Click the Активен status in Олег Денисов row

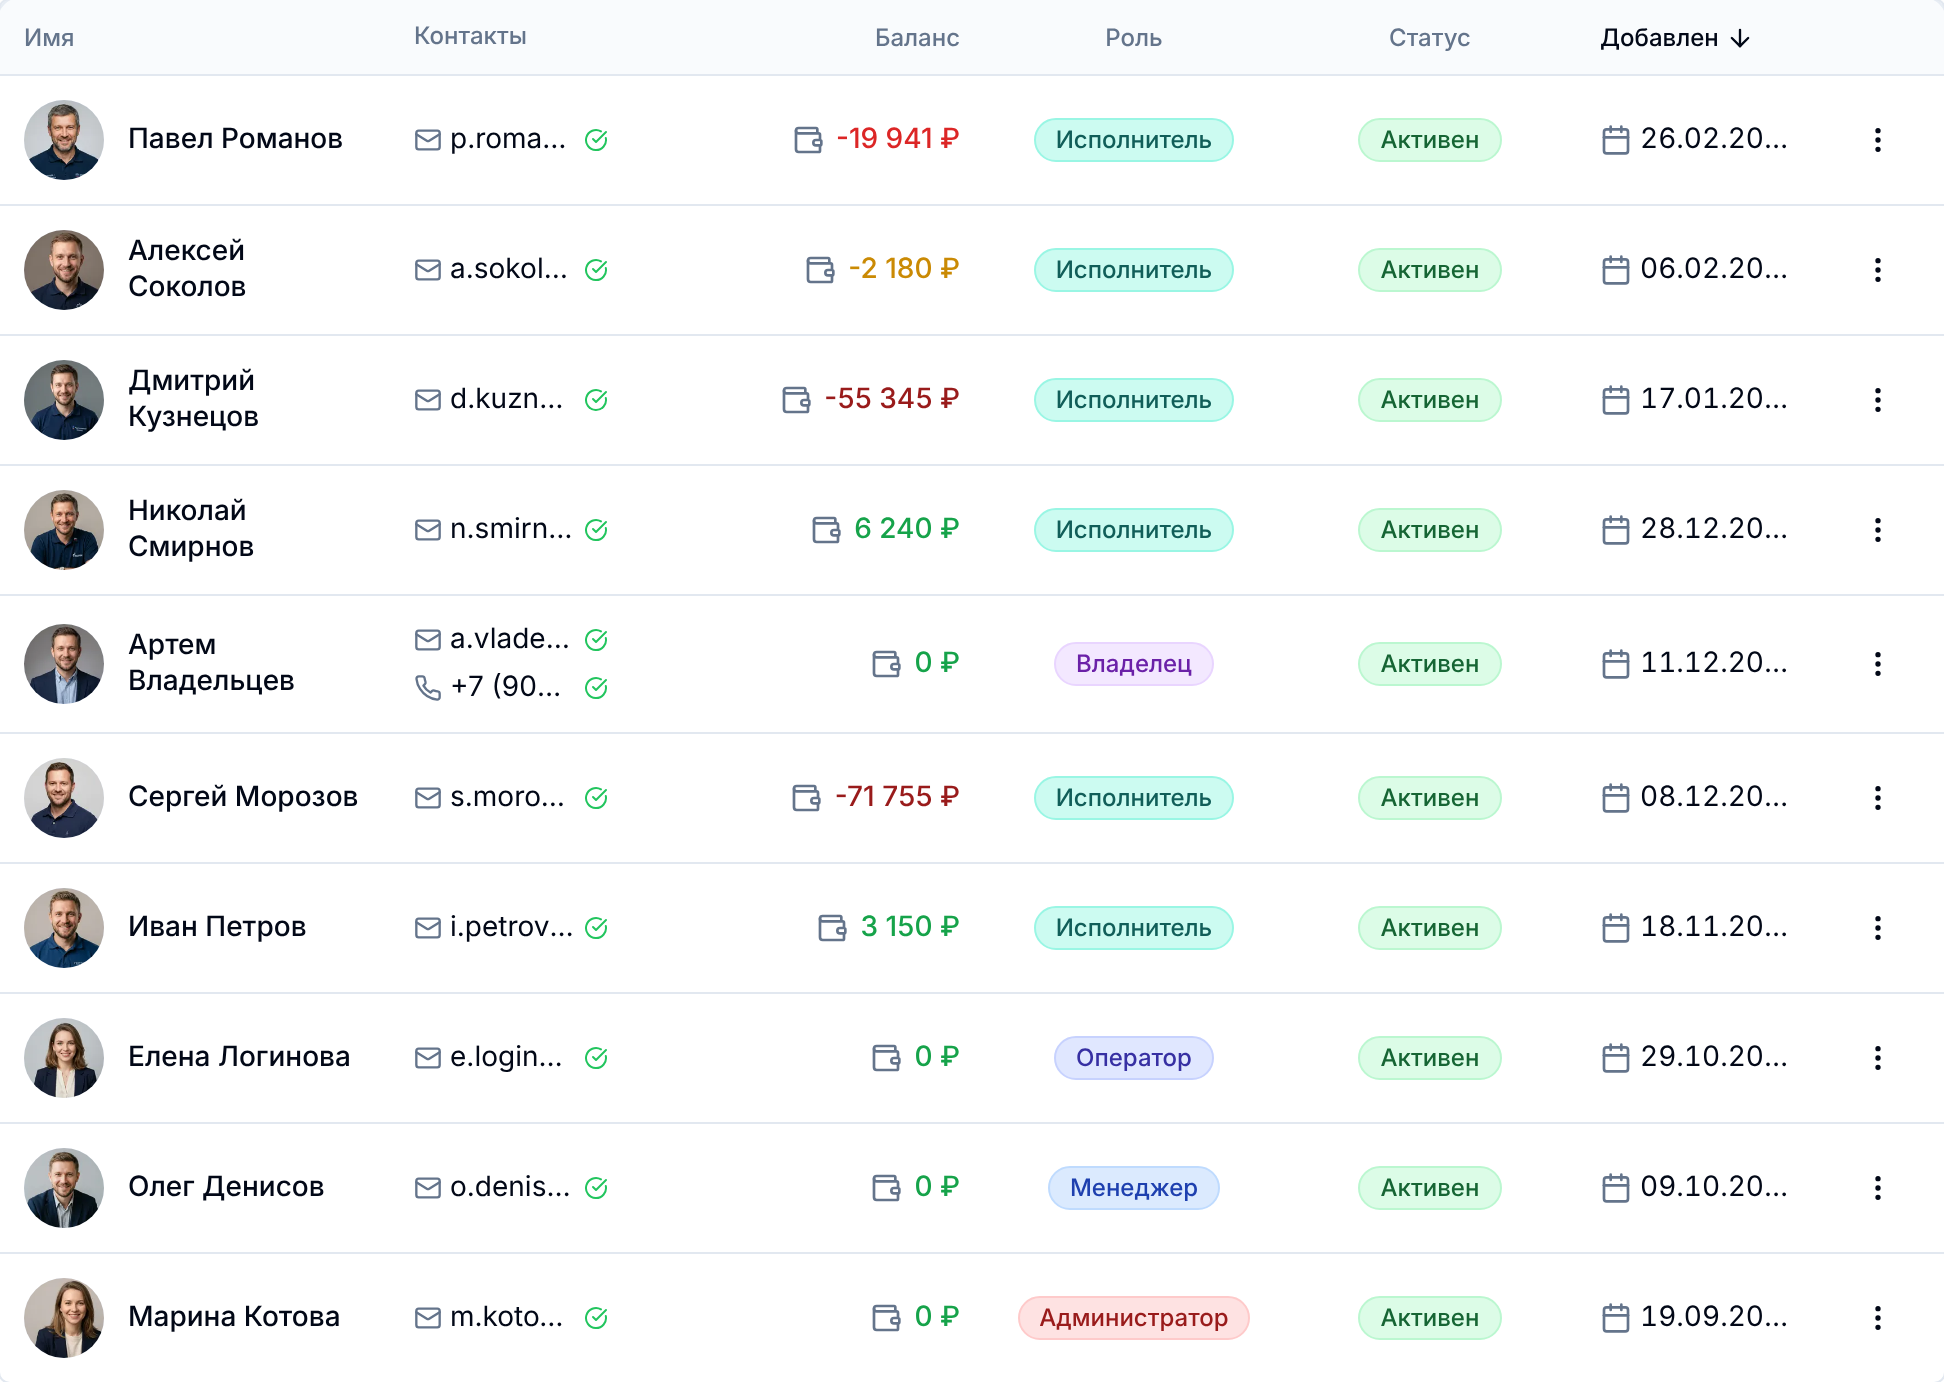pyautogui.click(x=1430, y=1188)
